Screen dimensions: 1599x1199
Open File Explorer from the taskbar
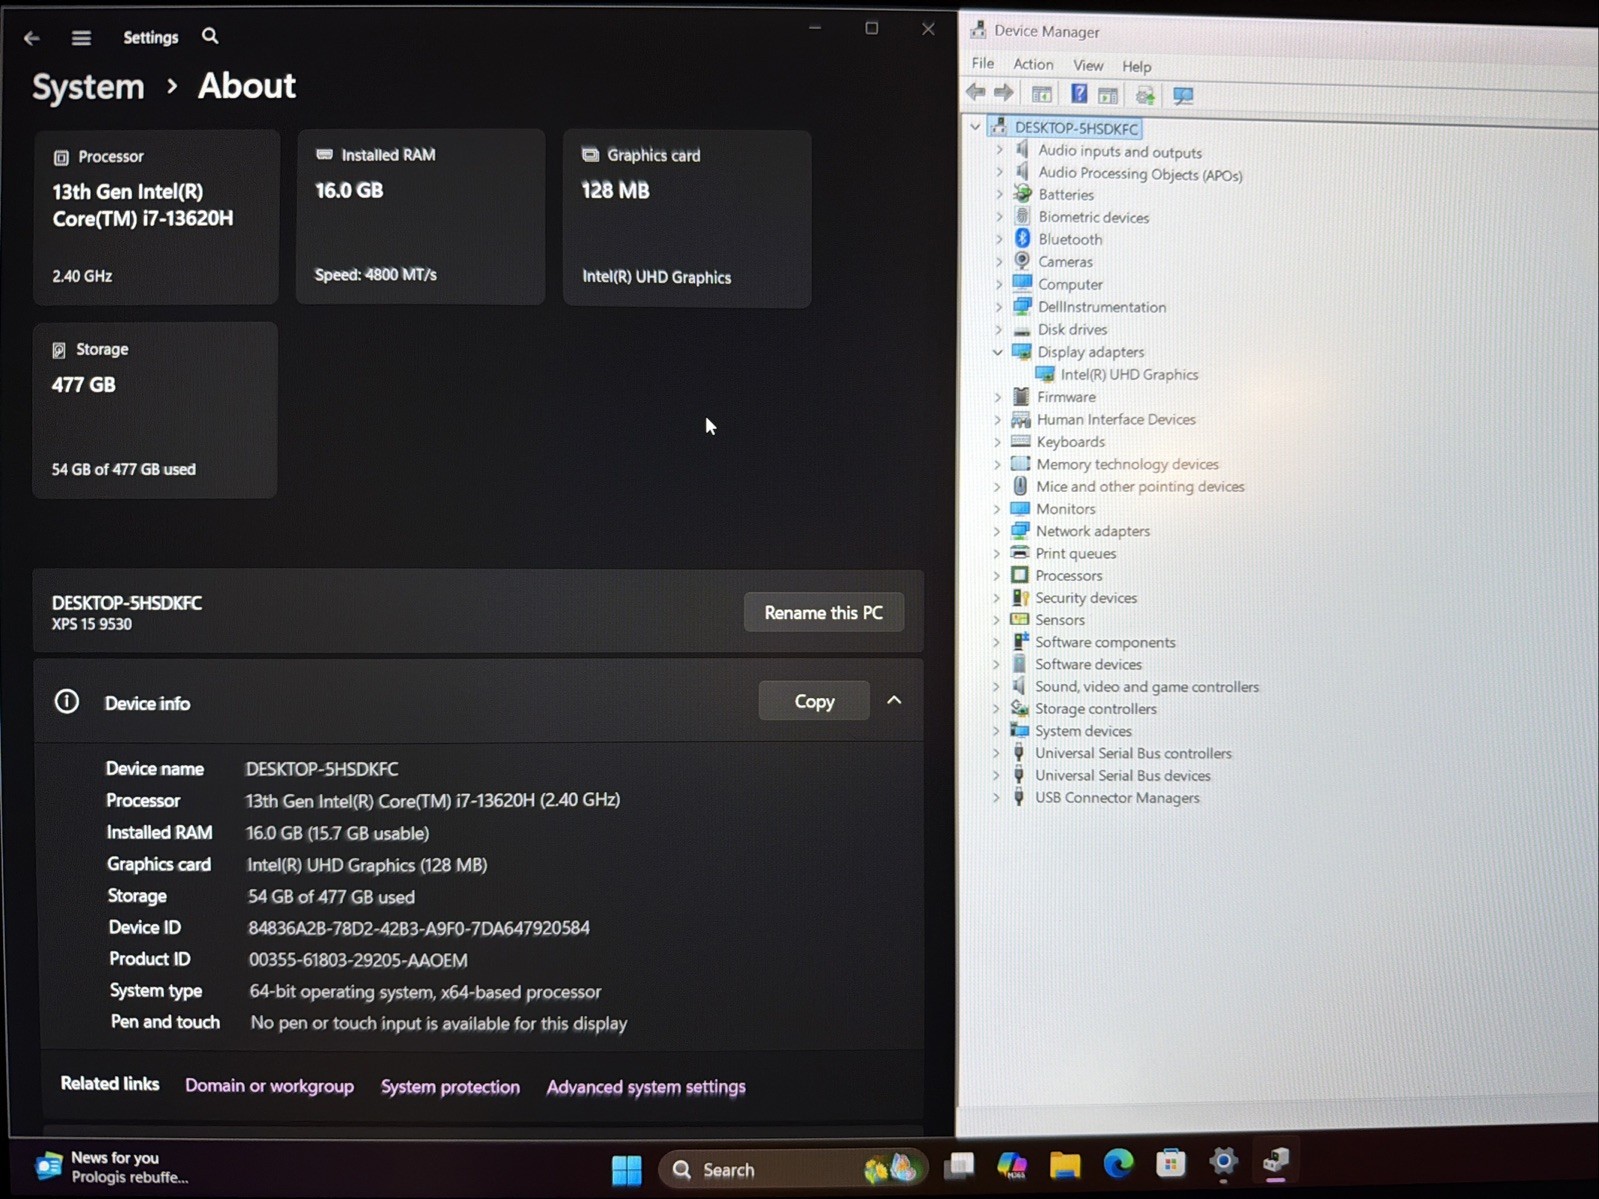coord(1065,1165)
